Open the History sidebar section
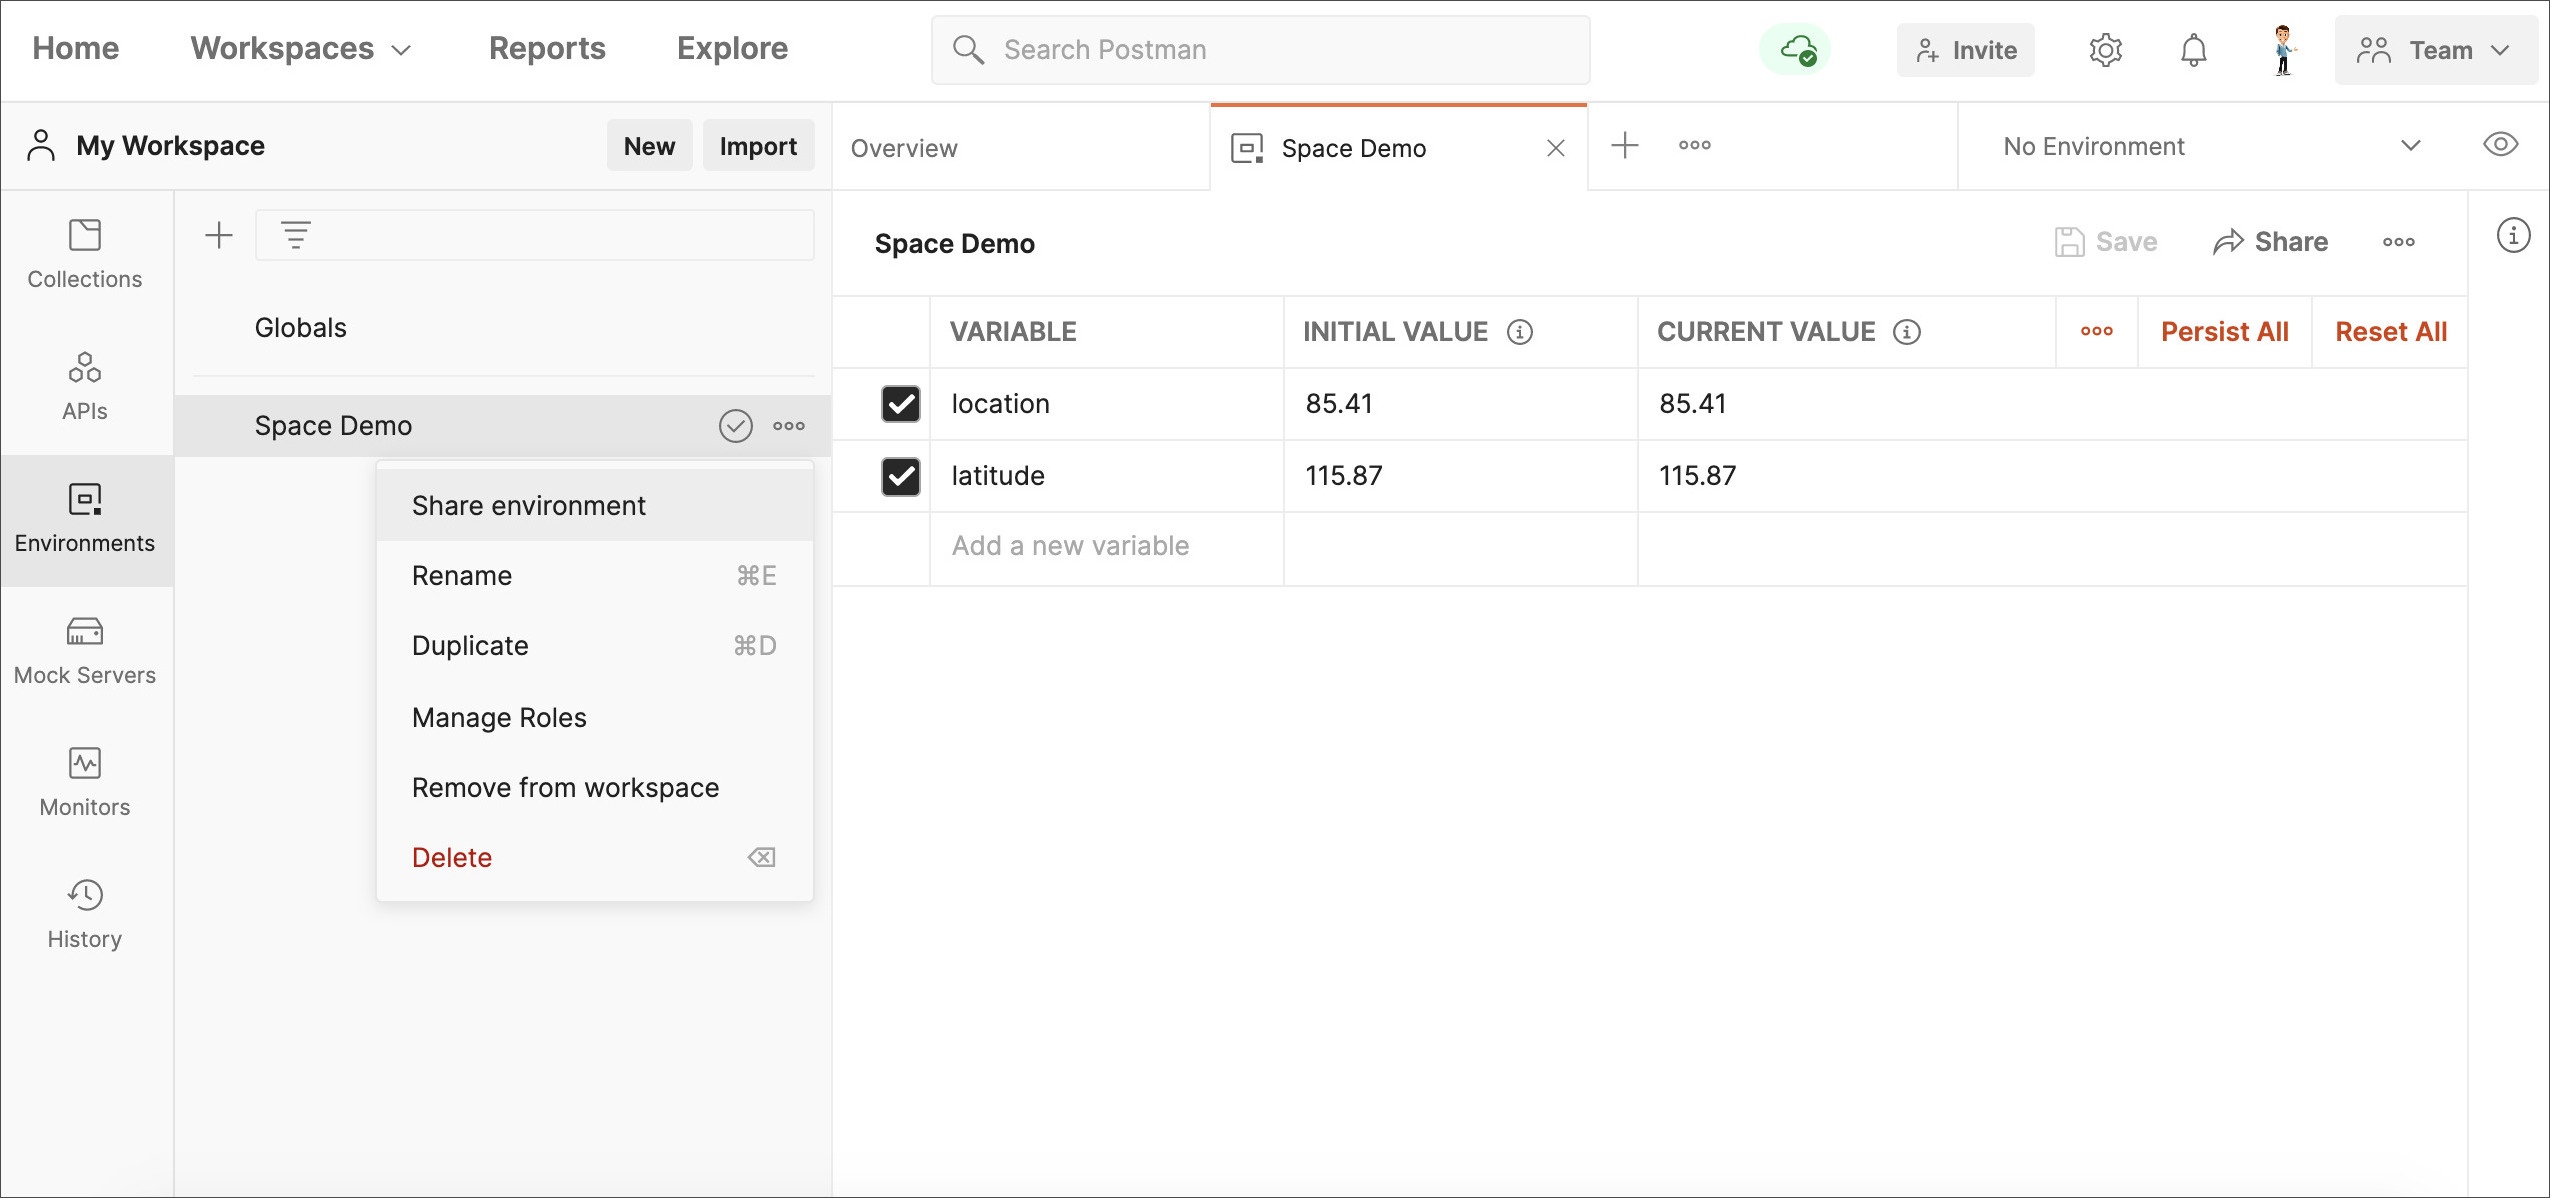 (x=85, y=916)
